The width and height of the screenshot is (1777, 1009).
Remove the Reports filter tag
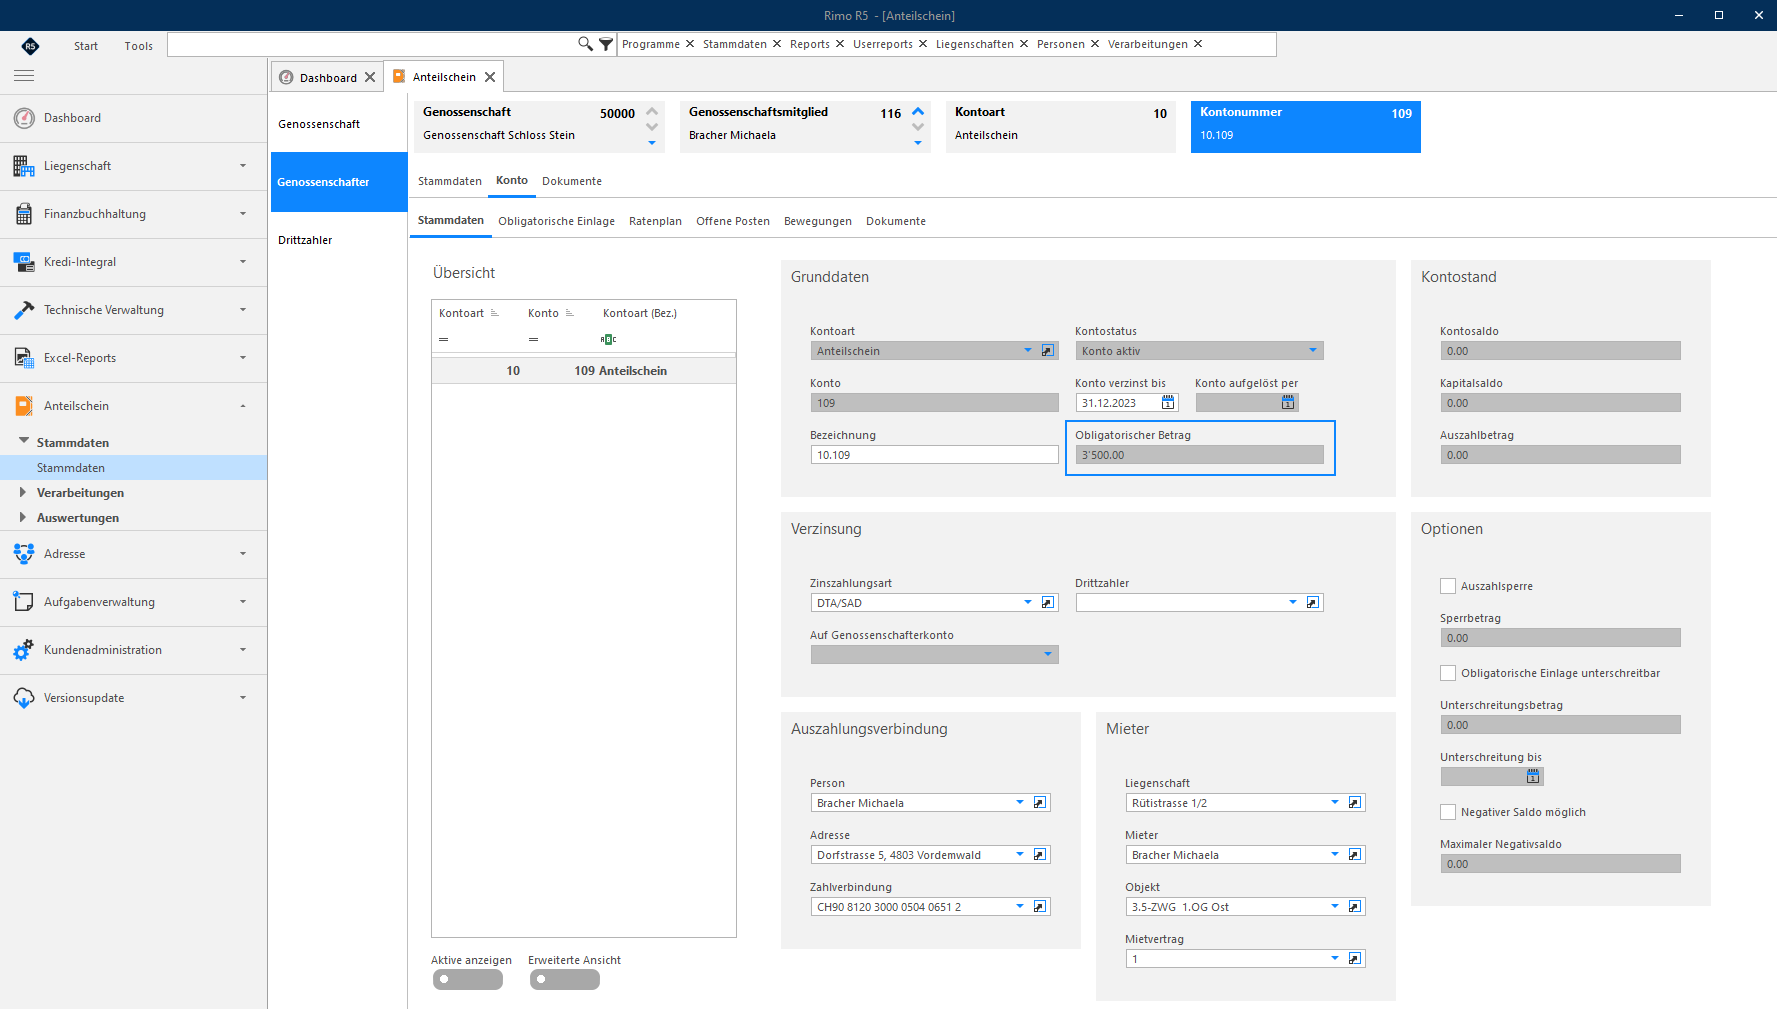(840, 44)
